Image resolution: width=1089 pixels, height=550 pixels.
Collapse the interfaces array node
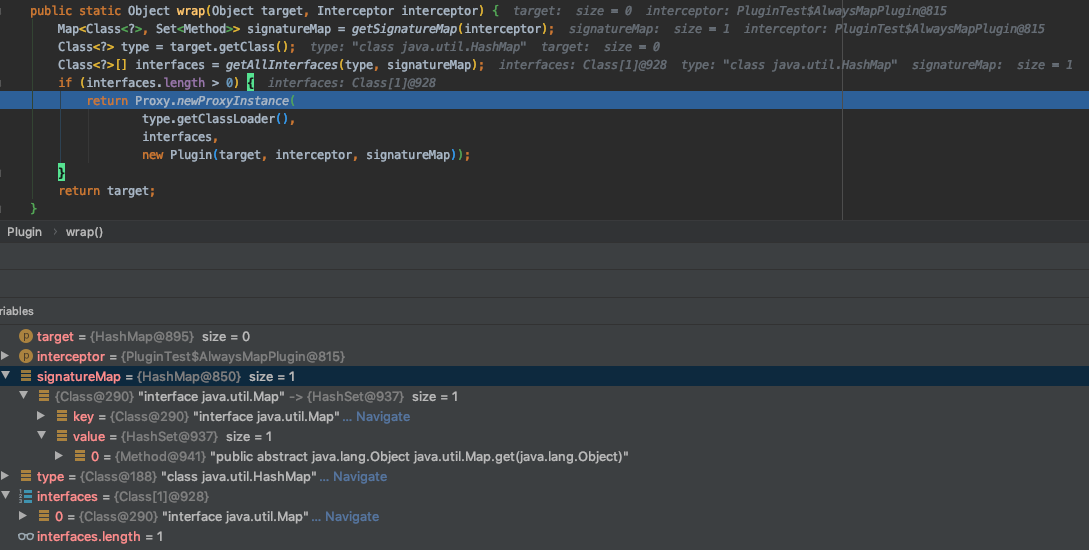tap(6, 496)
